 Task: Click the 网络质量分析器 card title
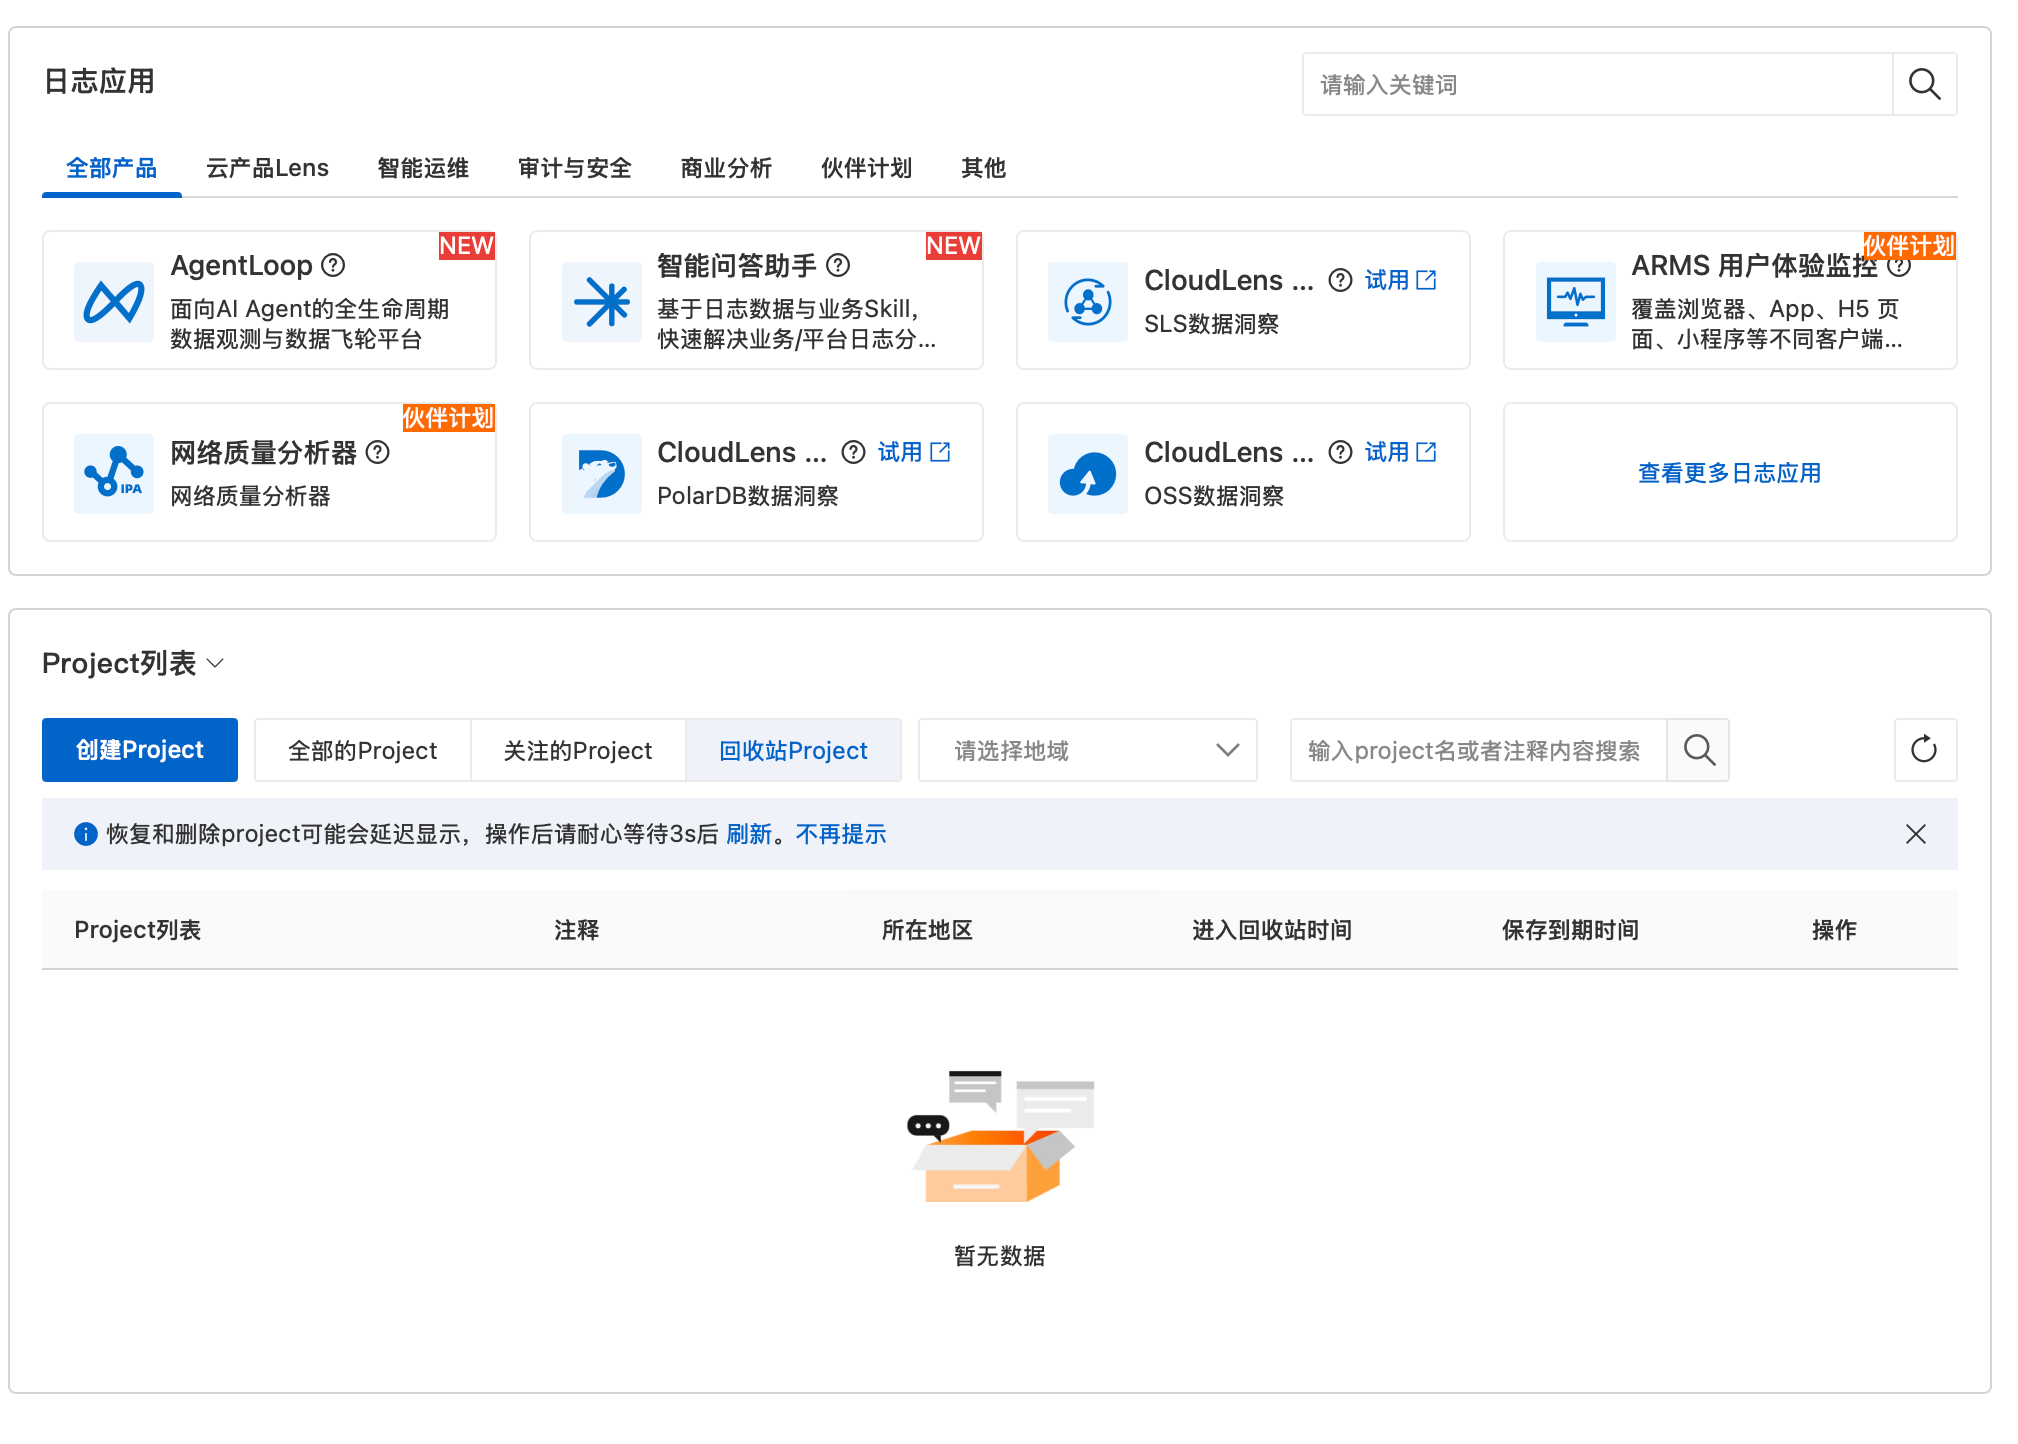click(263, 452)
